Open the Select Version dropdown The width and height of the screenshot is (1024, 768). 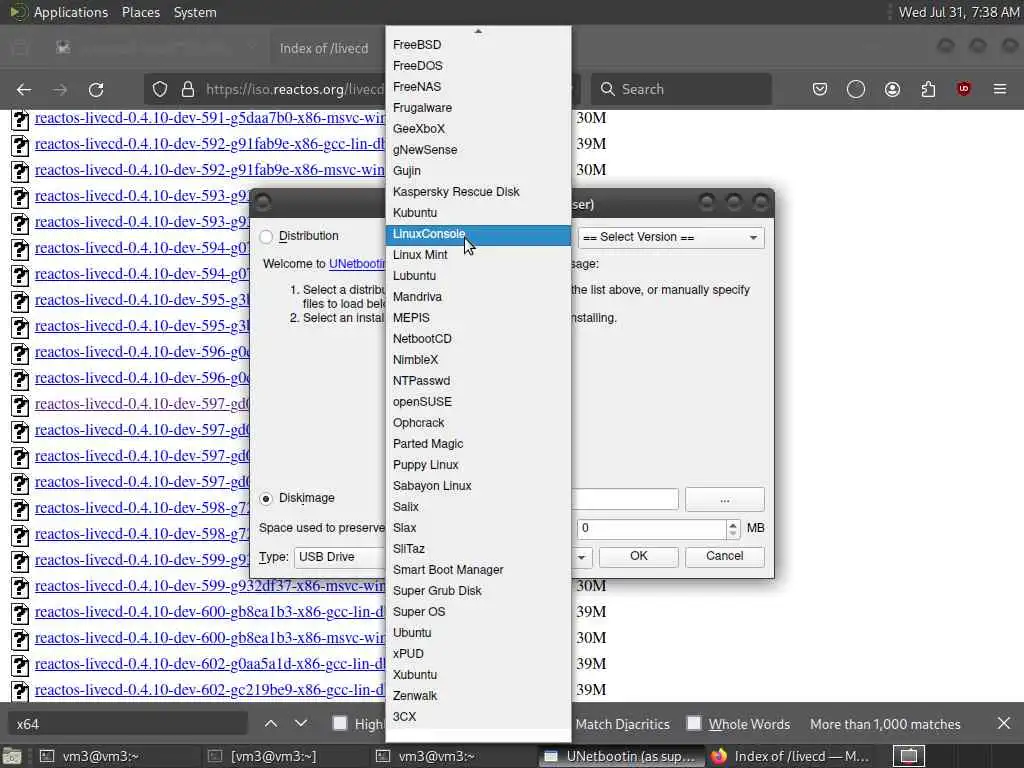671,237
